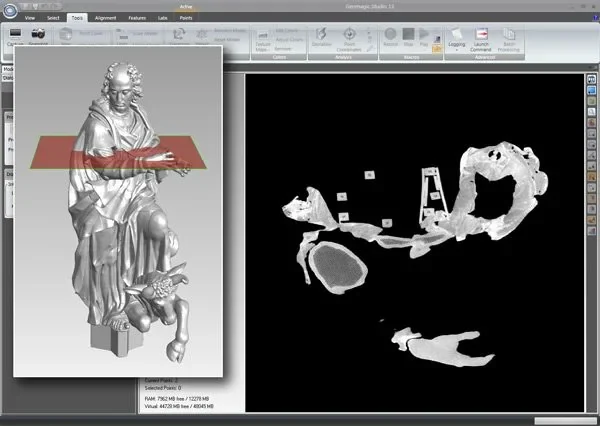Click the Virtual memory status line
Screen dimensions: 600x426
pos(179,406)
